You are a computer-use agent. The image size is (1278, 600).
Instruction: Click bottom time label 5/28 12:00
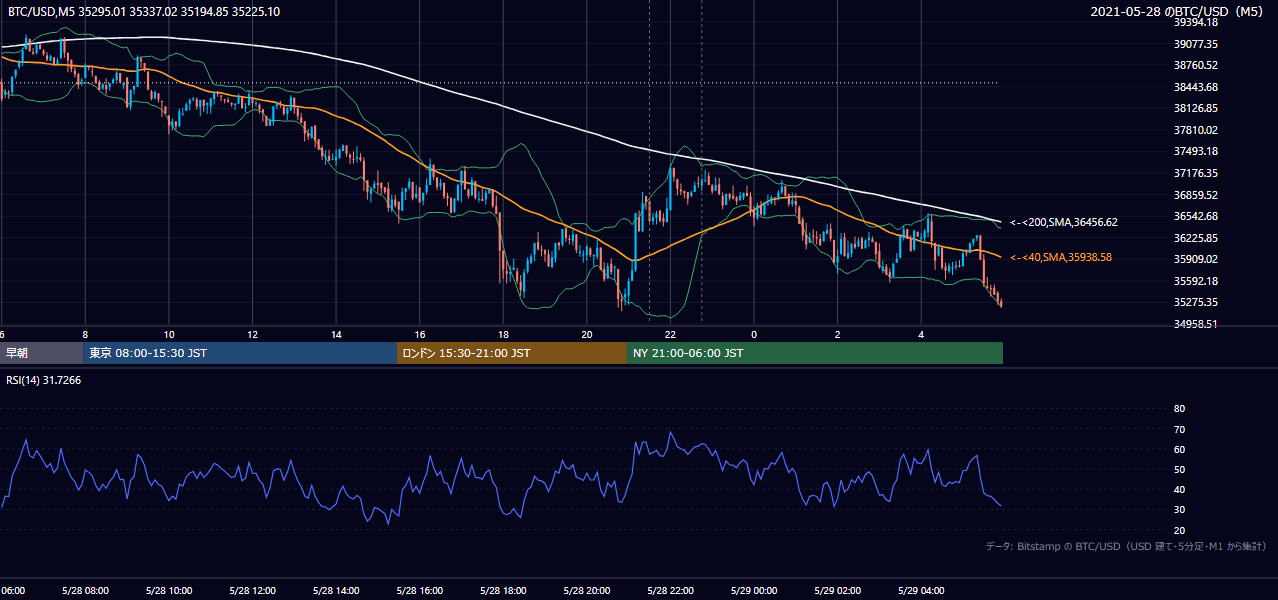[252, 590]
